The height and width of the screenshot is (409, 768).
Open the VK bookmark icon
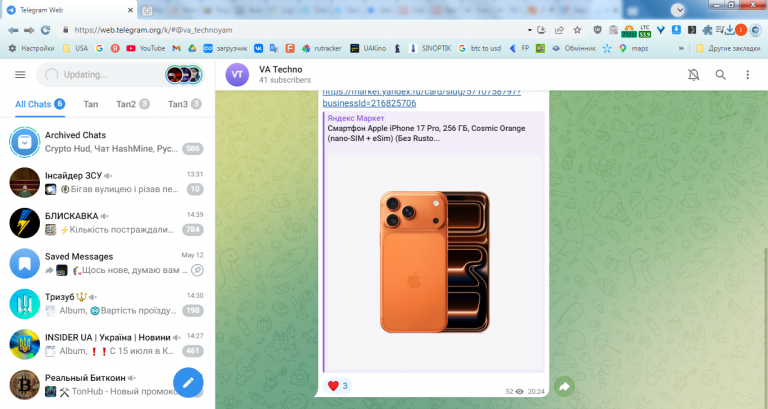pos(258,48)
